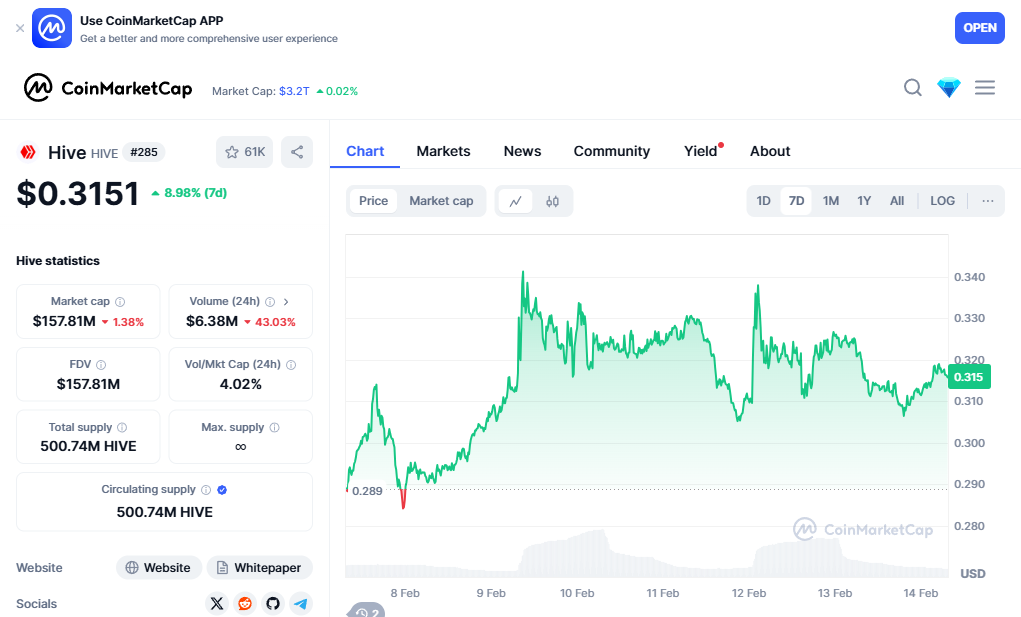The width and height of the screenshot is (1021, 617).
Task: Open Hive's Reddit page
Action: [245, 603]
